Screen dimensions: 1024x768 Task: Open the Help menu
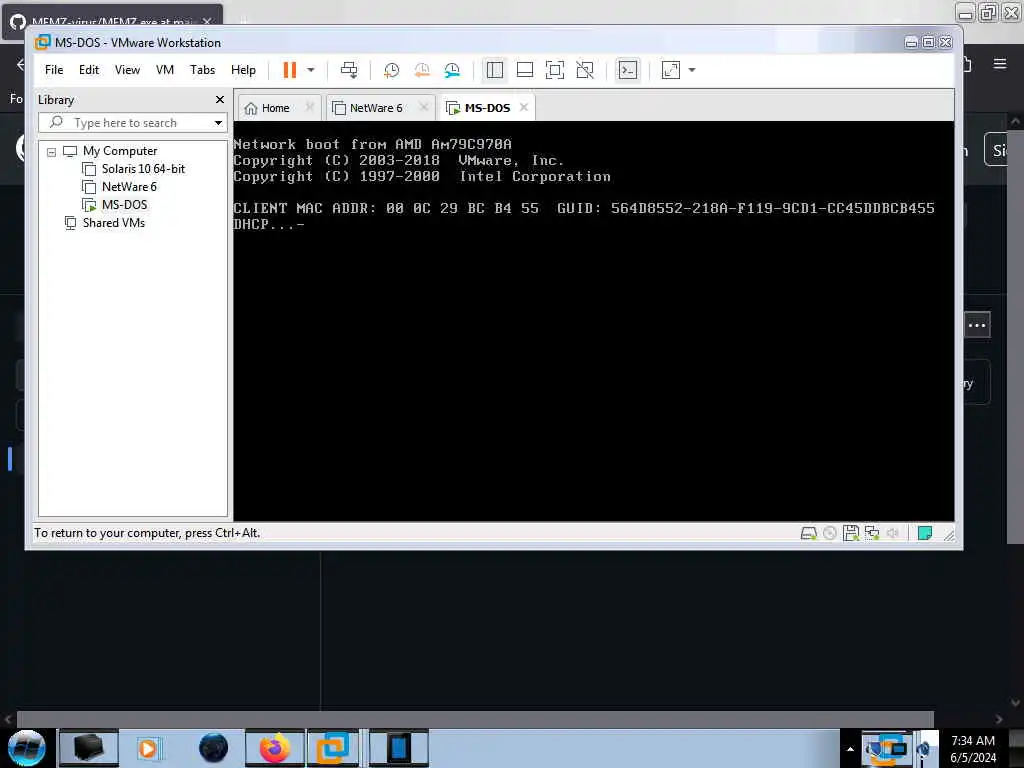click(244, 70)
